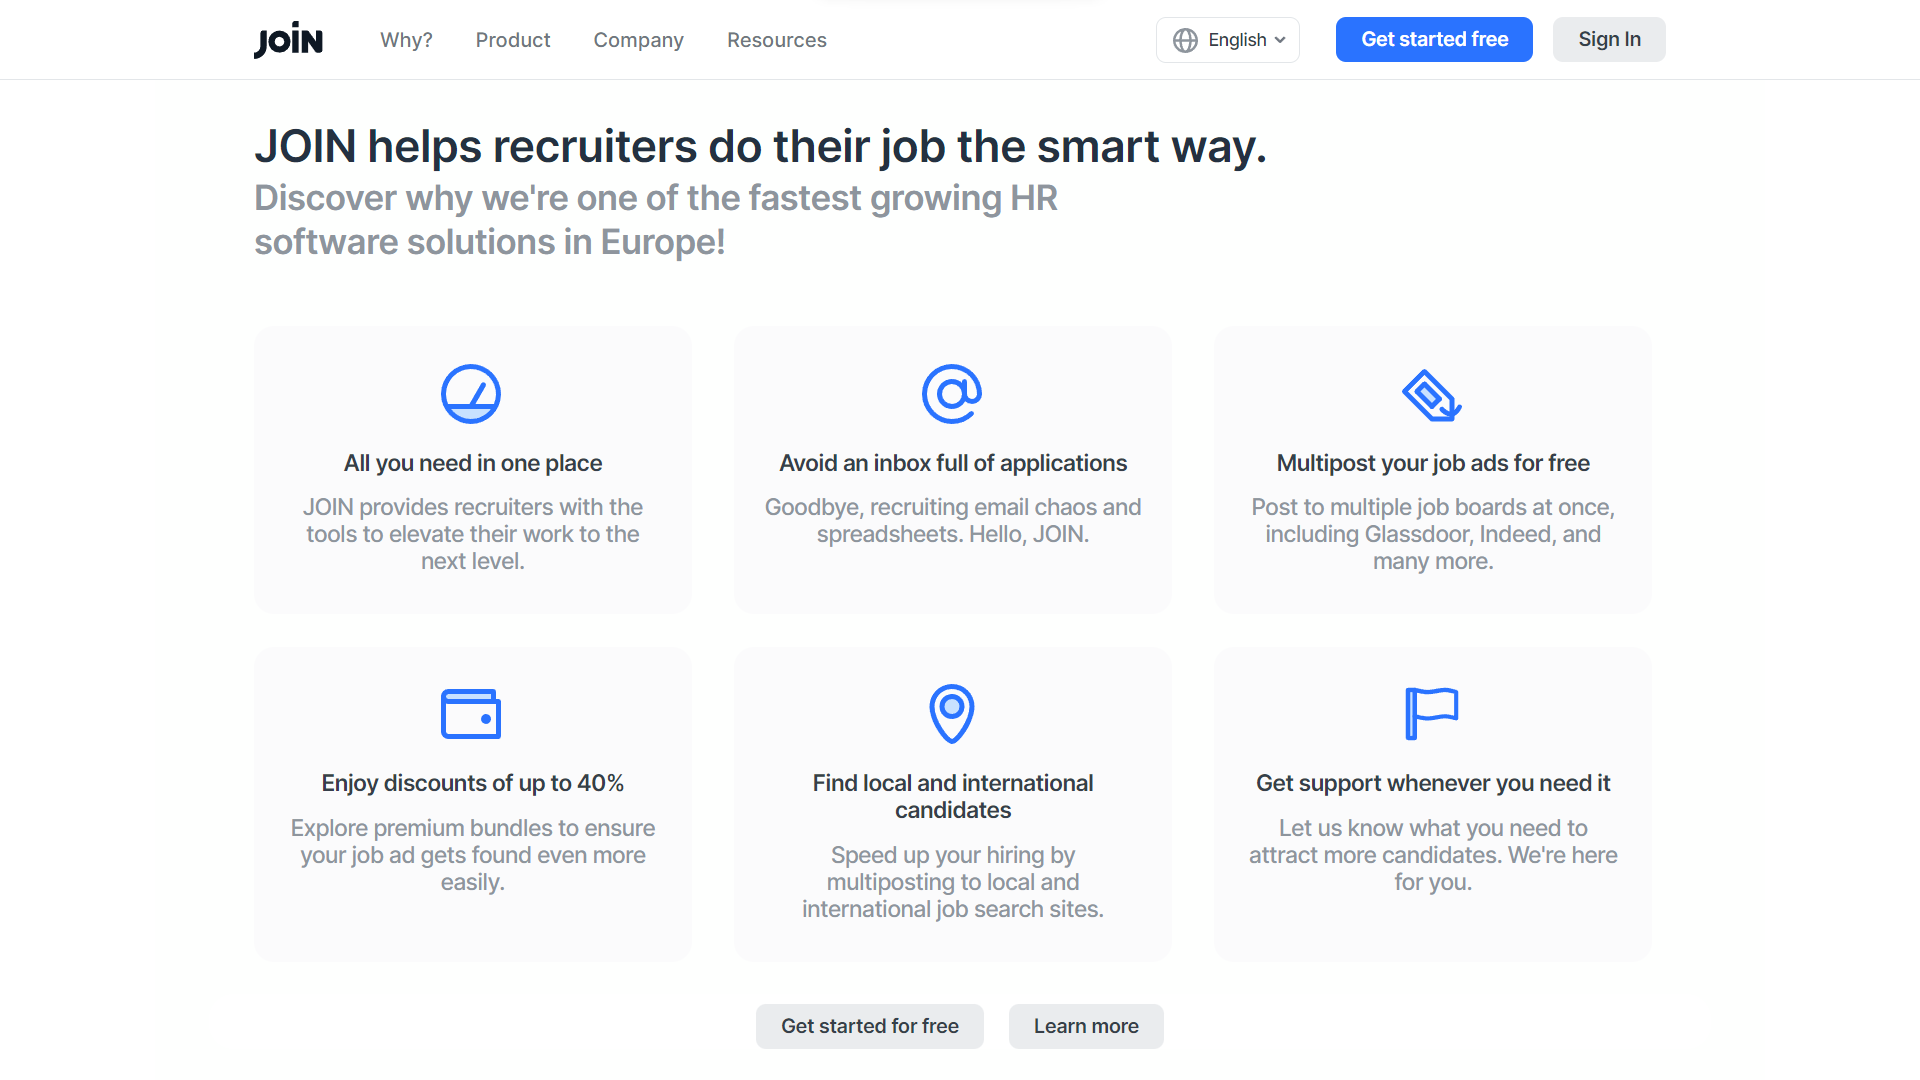Image resolution: width=1920 pixels, height=1080 pixels.
Task: Click the at-sign email icon
Action: (x=952, y=394)
